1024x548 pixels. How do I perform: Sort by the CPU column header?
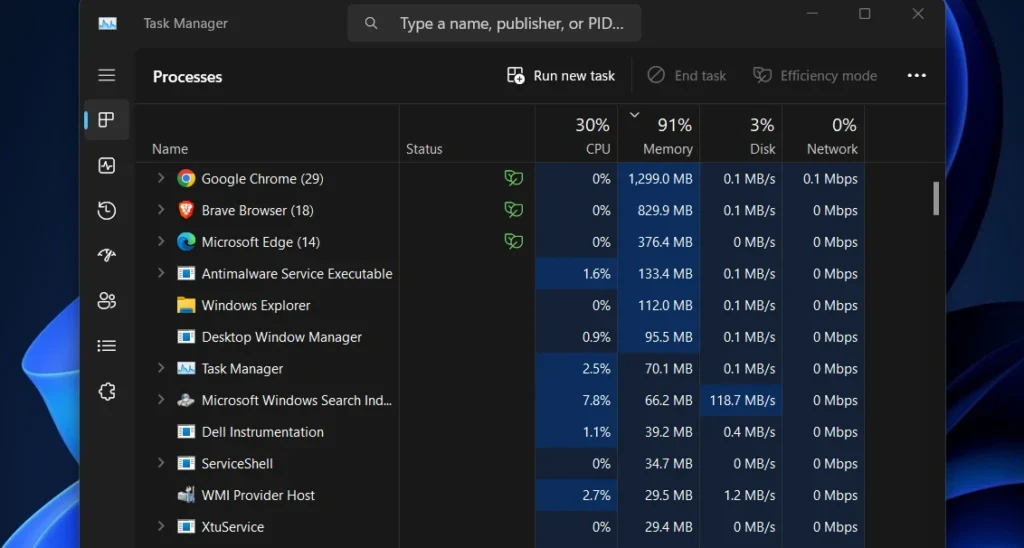(576, 134)
